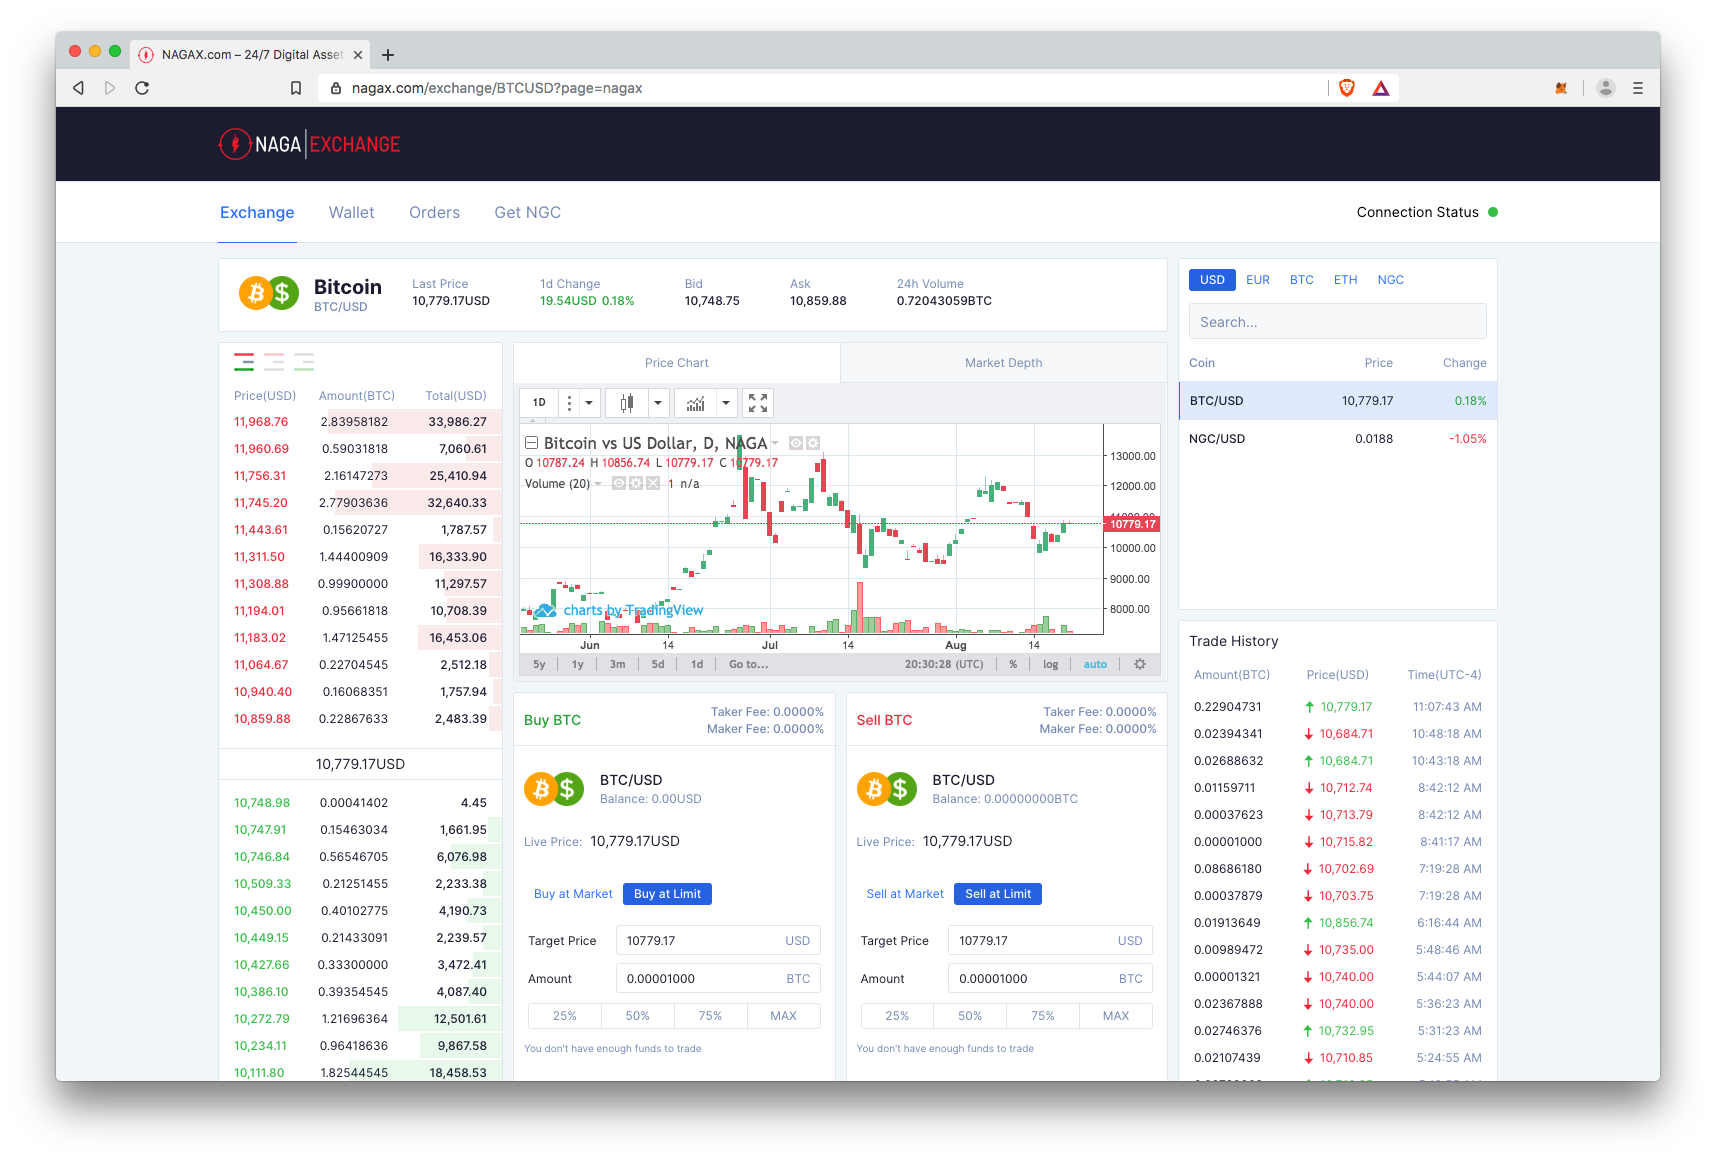Open a new browser tab

pos(388,55)
